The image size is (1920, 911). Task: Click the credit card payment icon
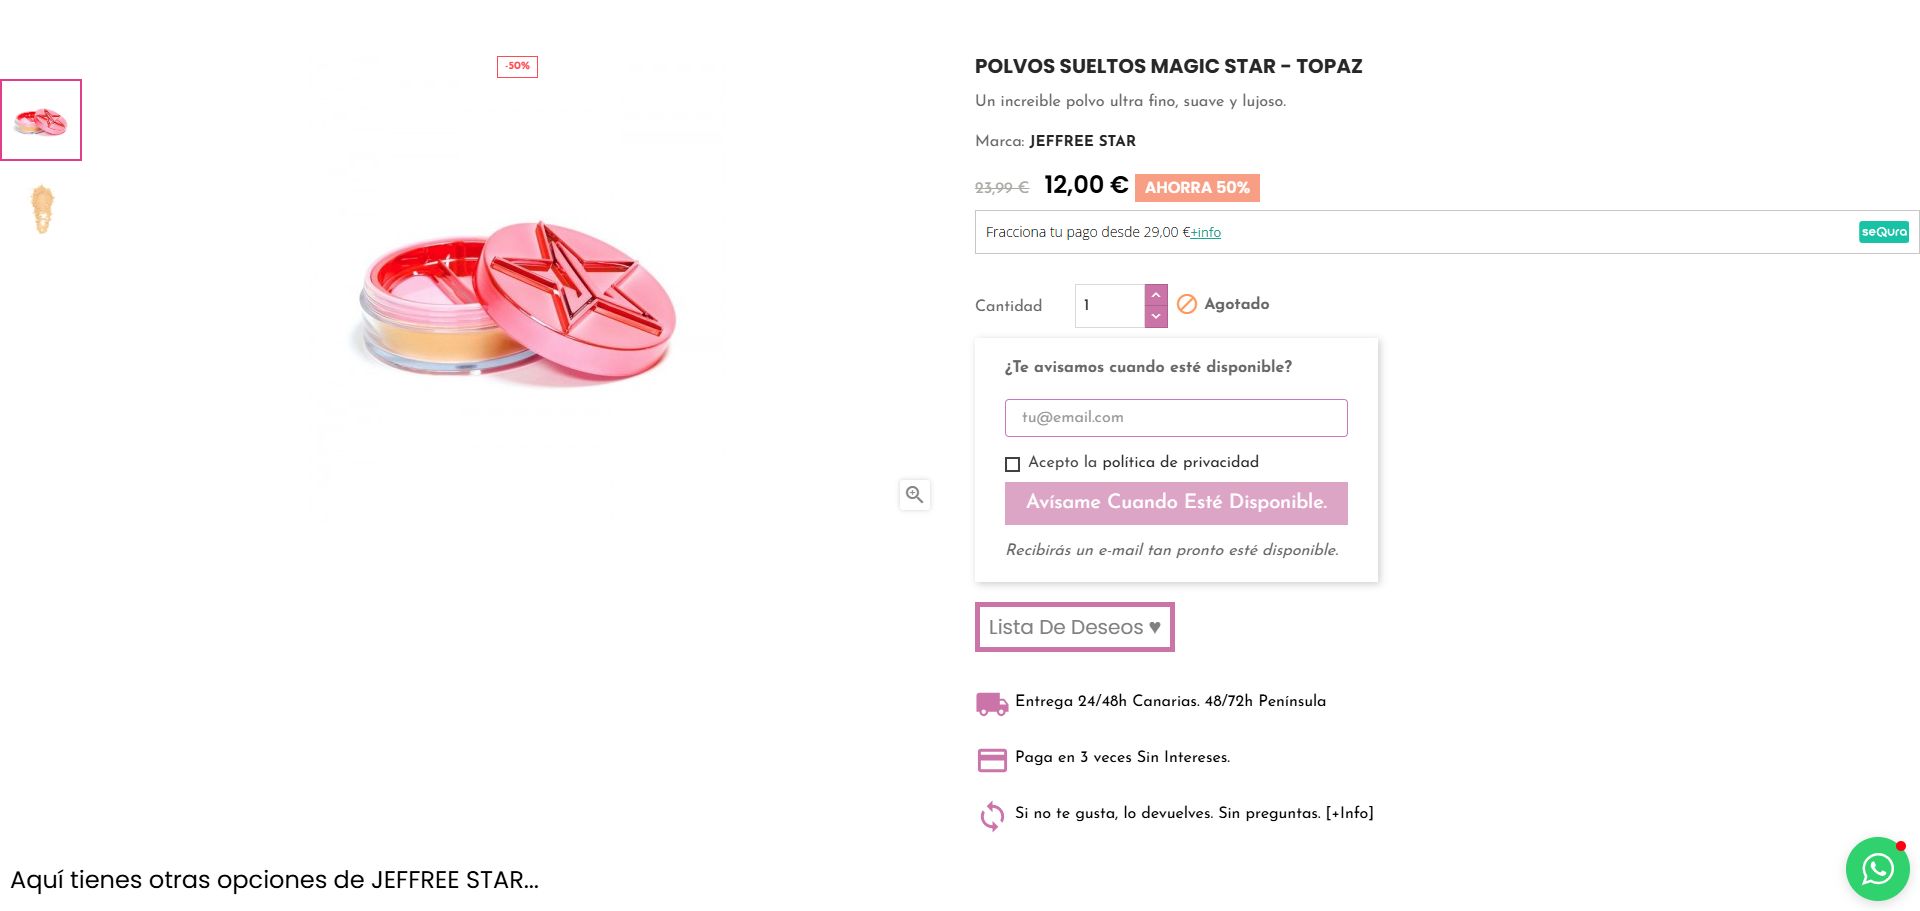click(x=991, y=760)
